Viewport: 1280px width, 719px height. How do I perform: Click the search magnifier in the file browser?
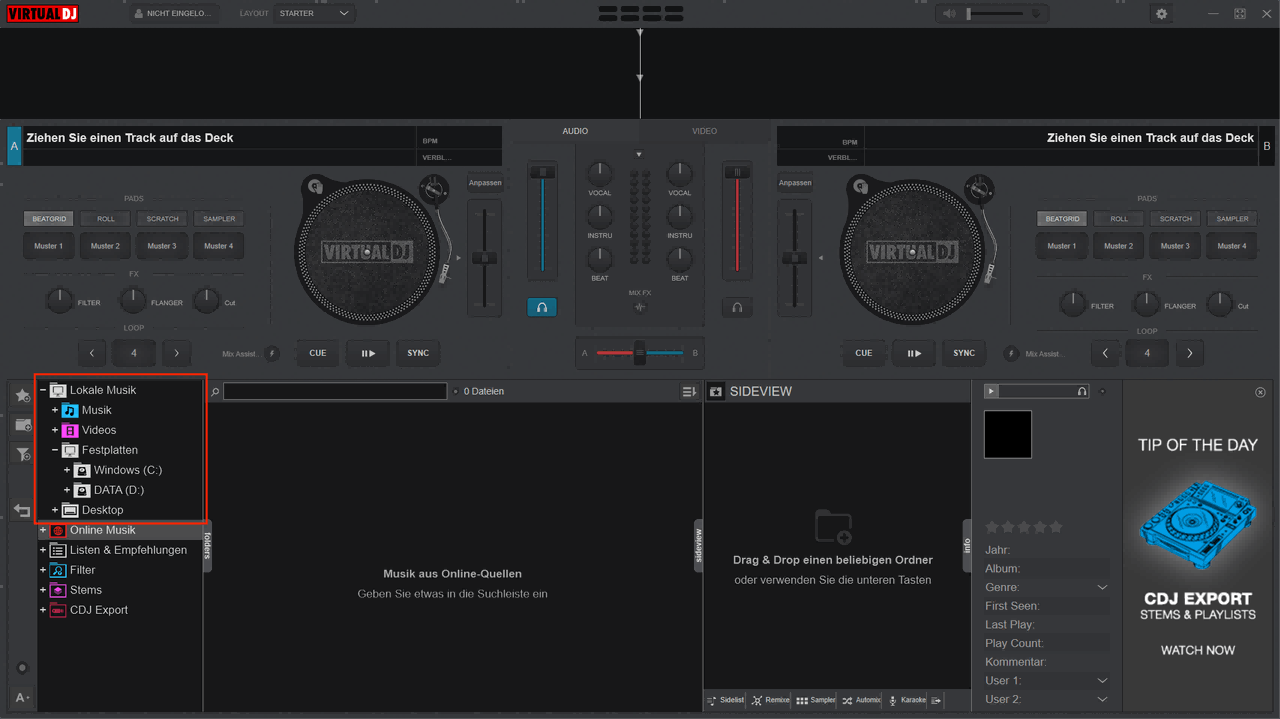213,391
